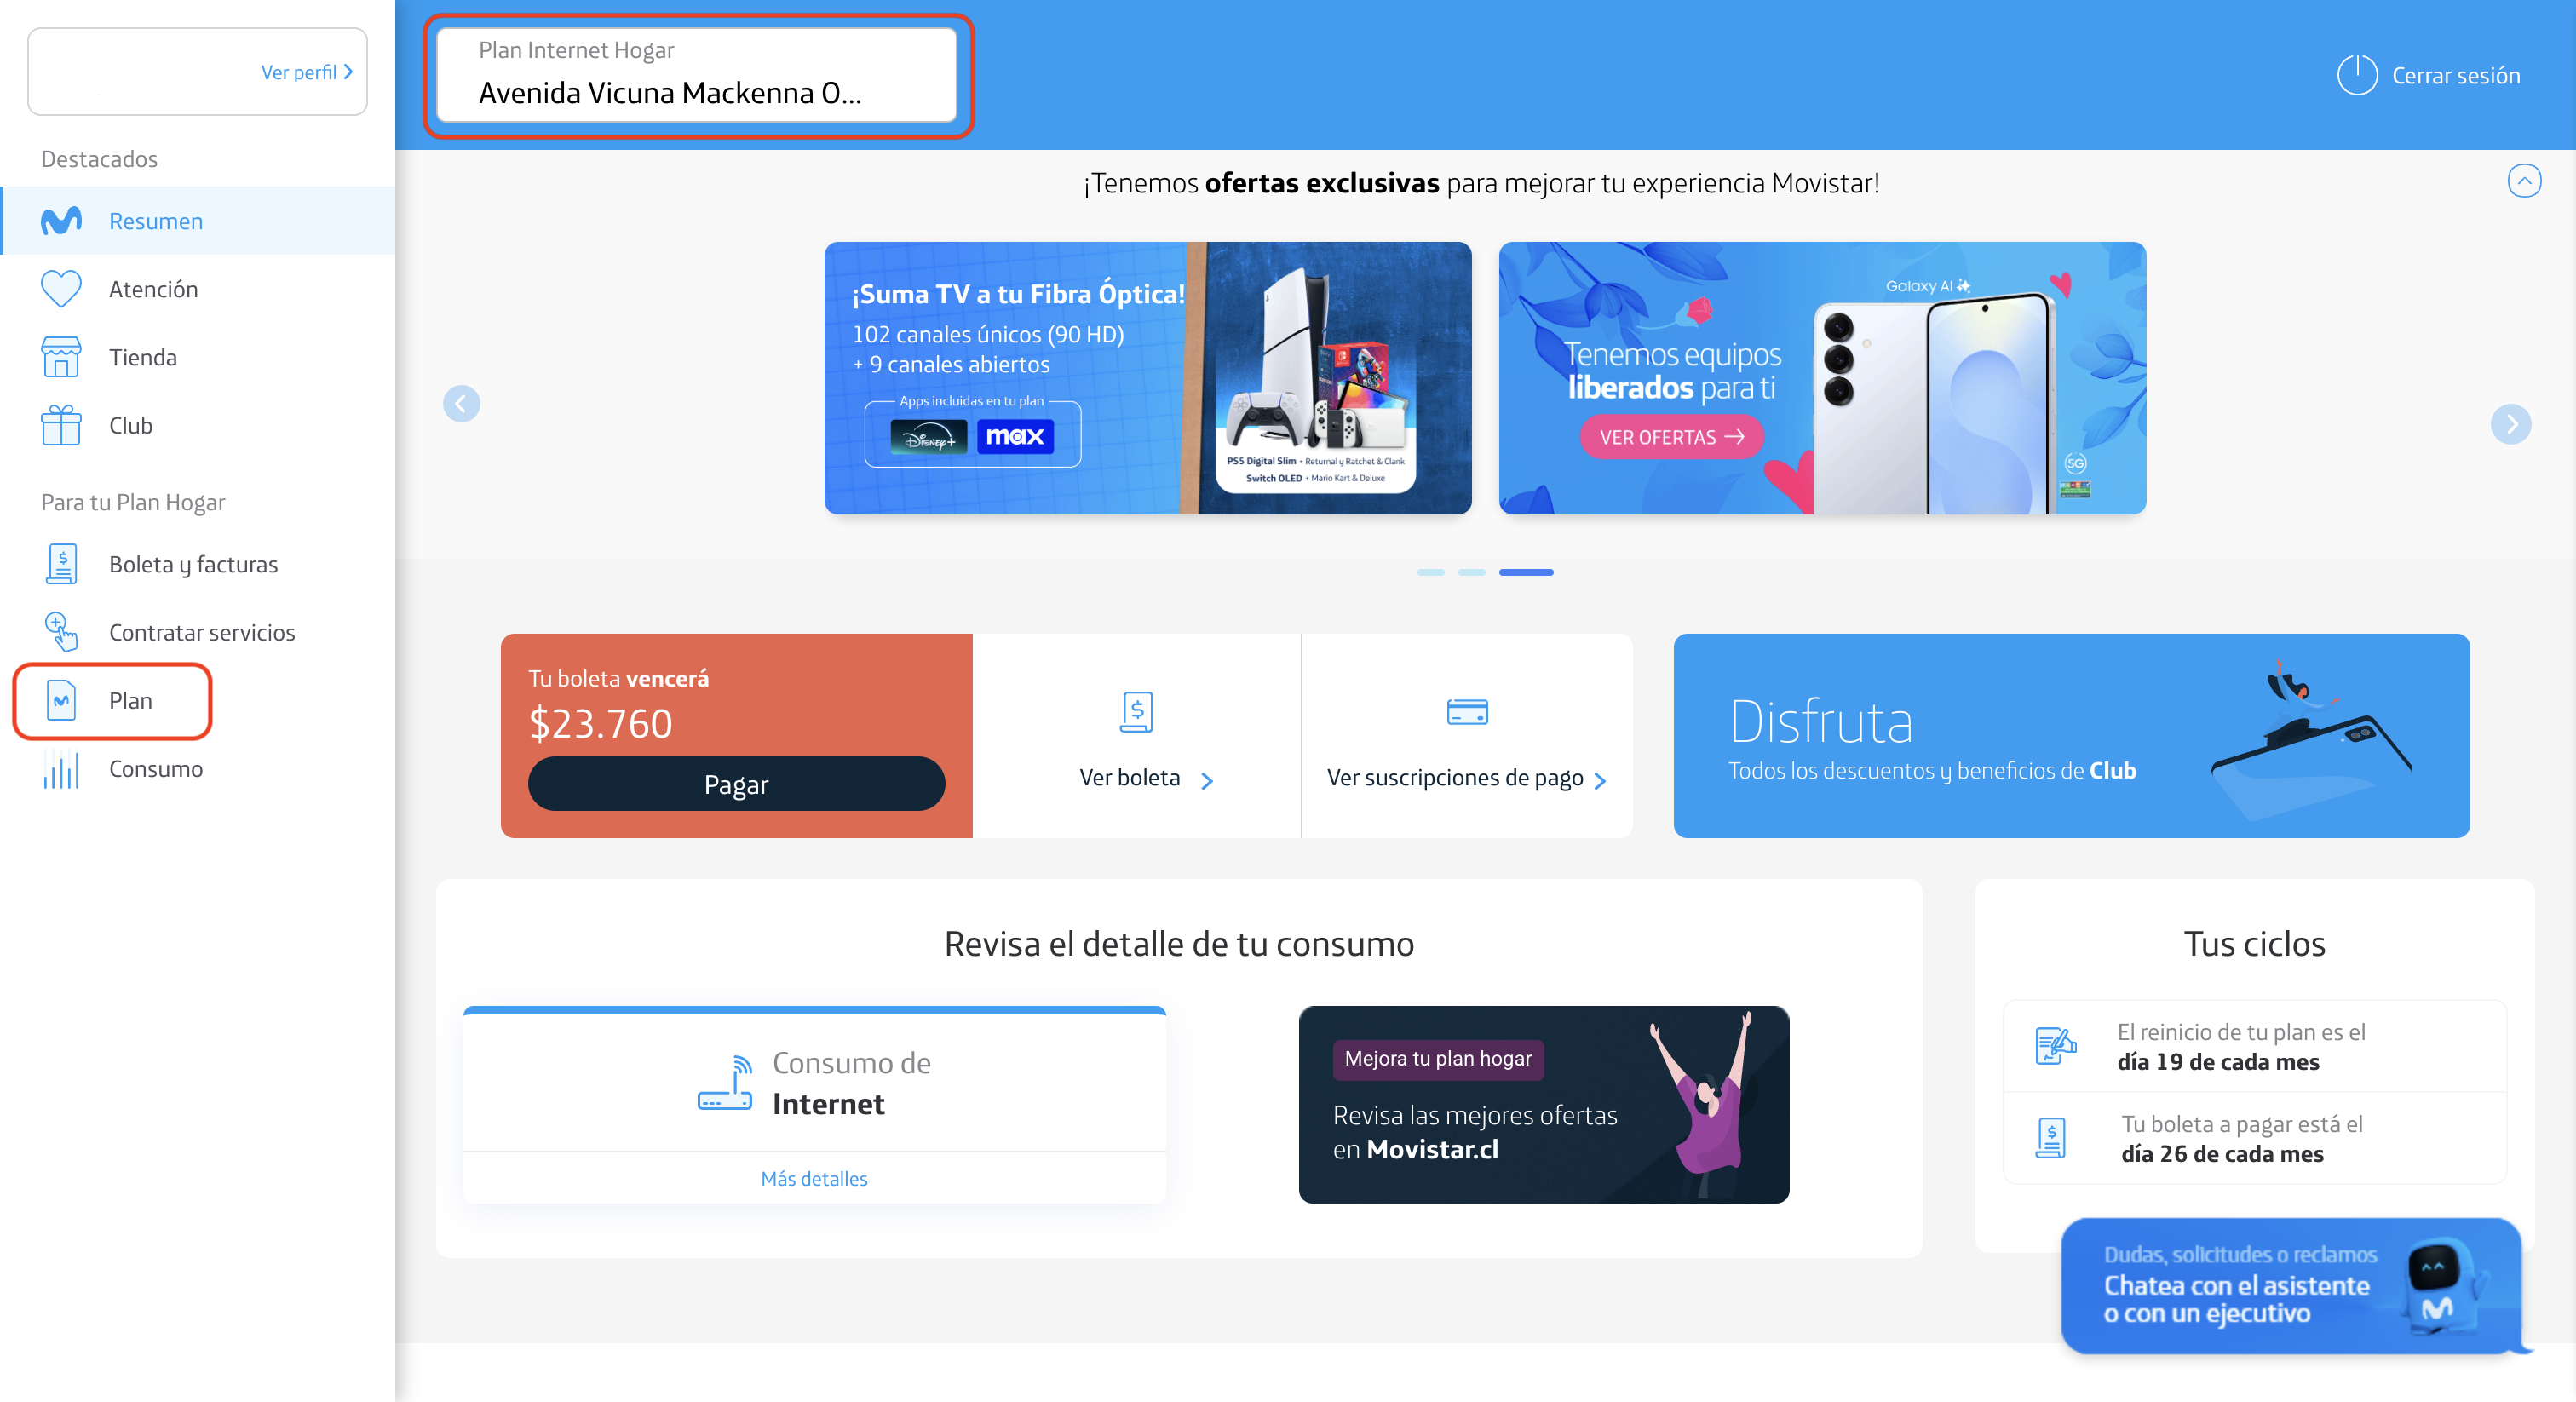Open Mejora tu plan hogar offer card
Screen dimensions: 2576x1402
click(1543, 1104)
